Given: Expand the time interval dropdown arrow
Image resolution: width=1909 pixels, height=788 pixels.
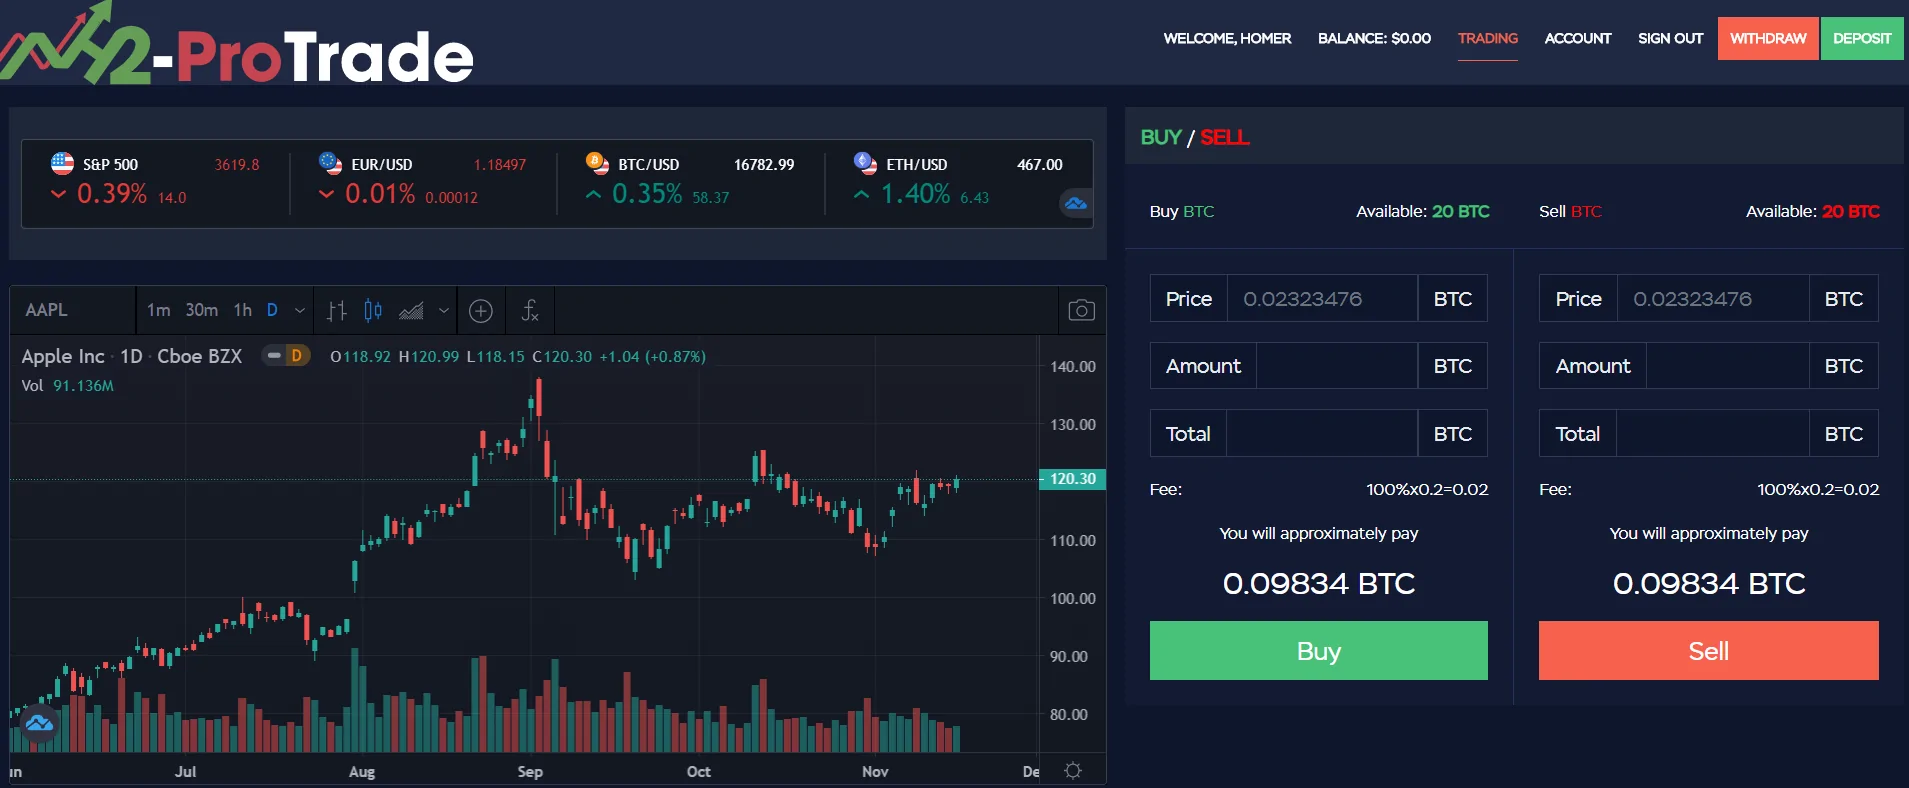Looking at the screenshot, I should (x=299, y=311).
